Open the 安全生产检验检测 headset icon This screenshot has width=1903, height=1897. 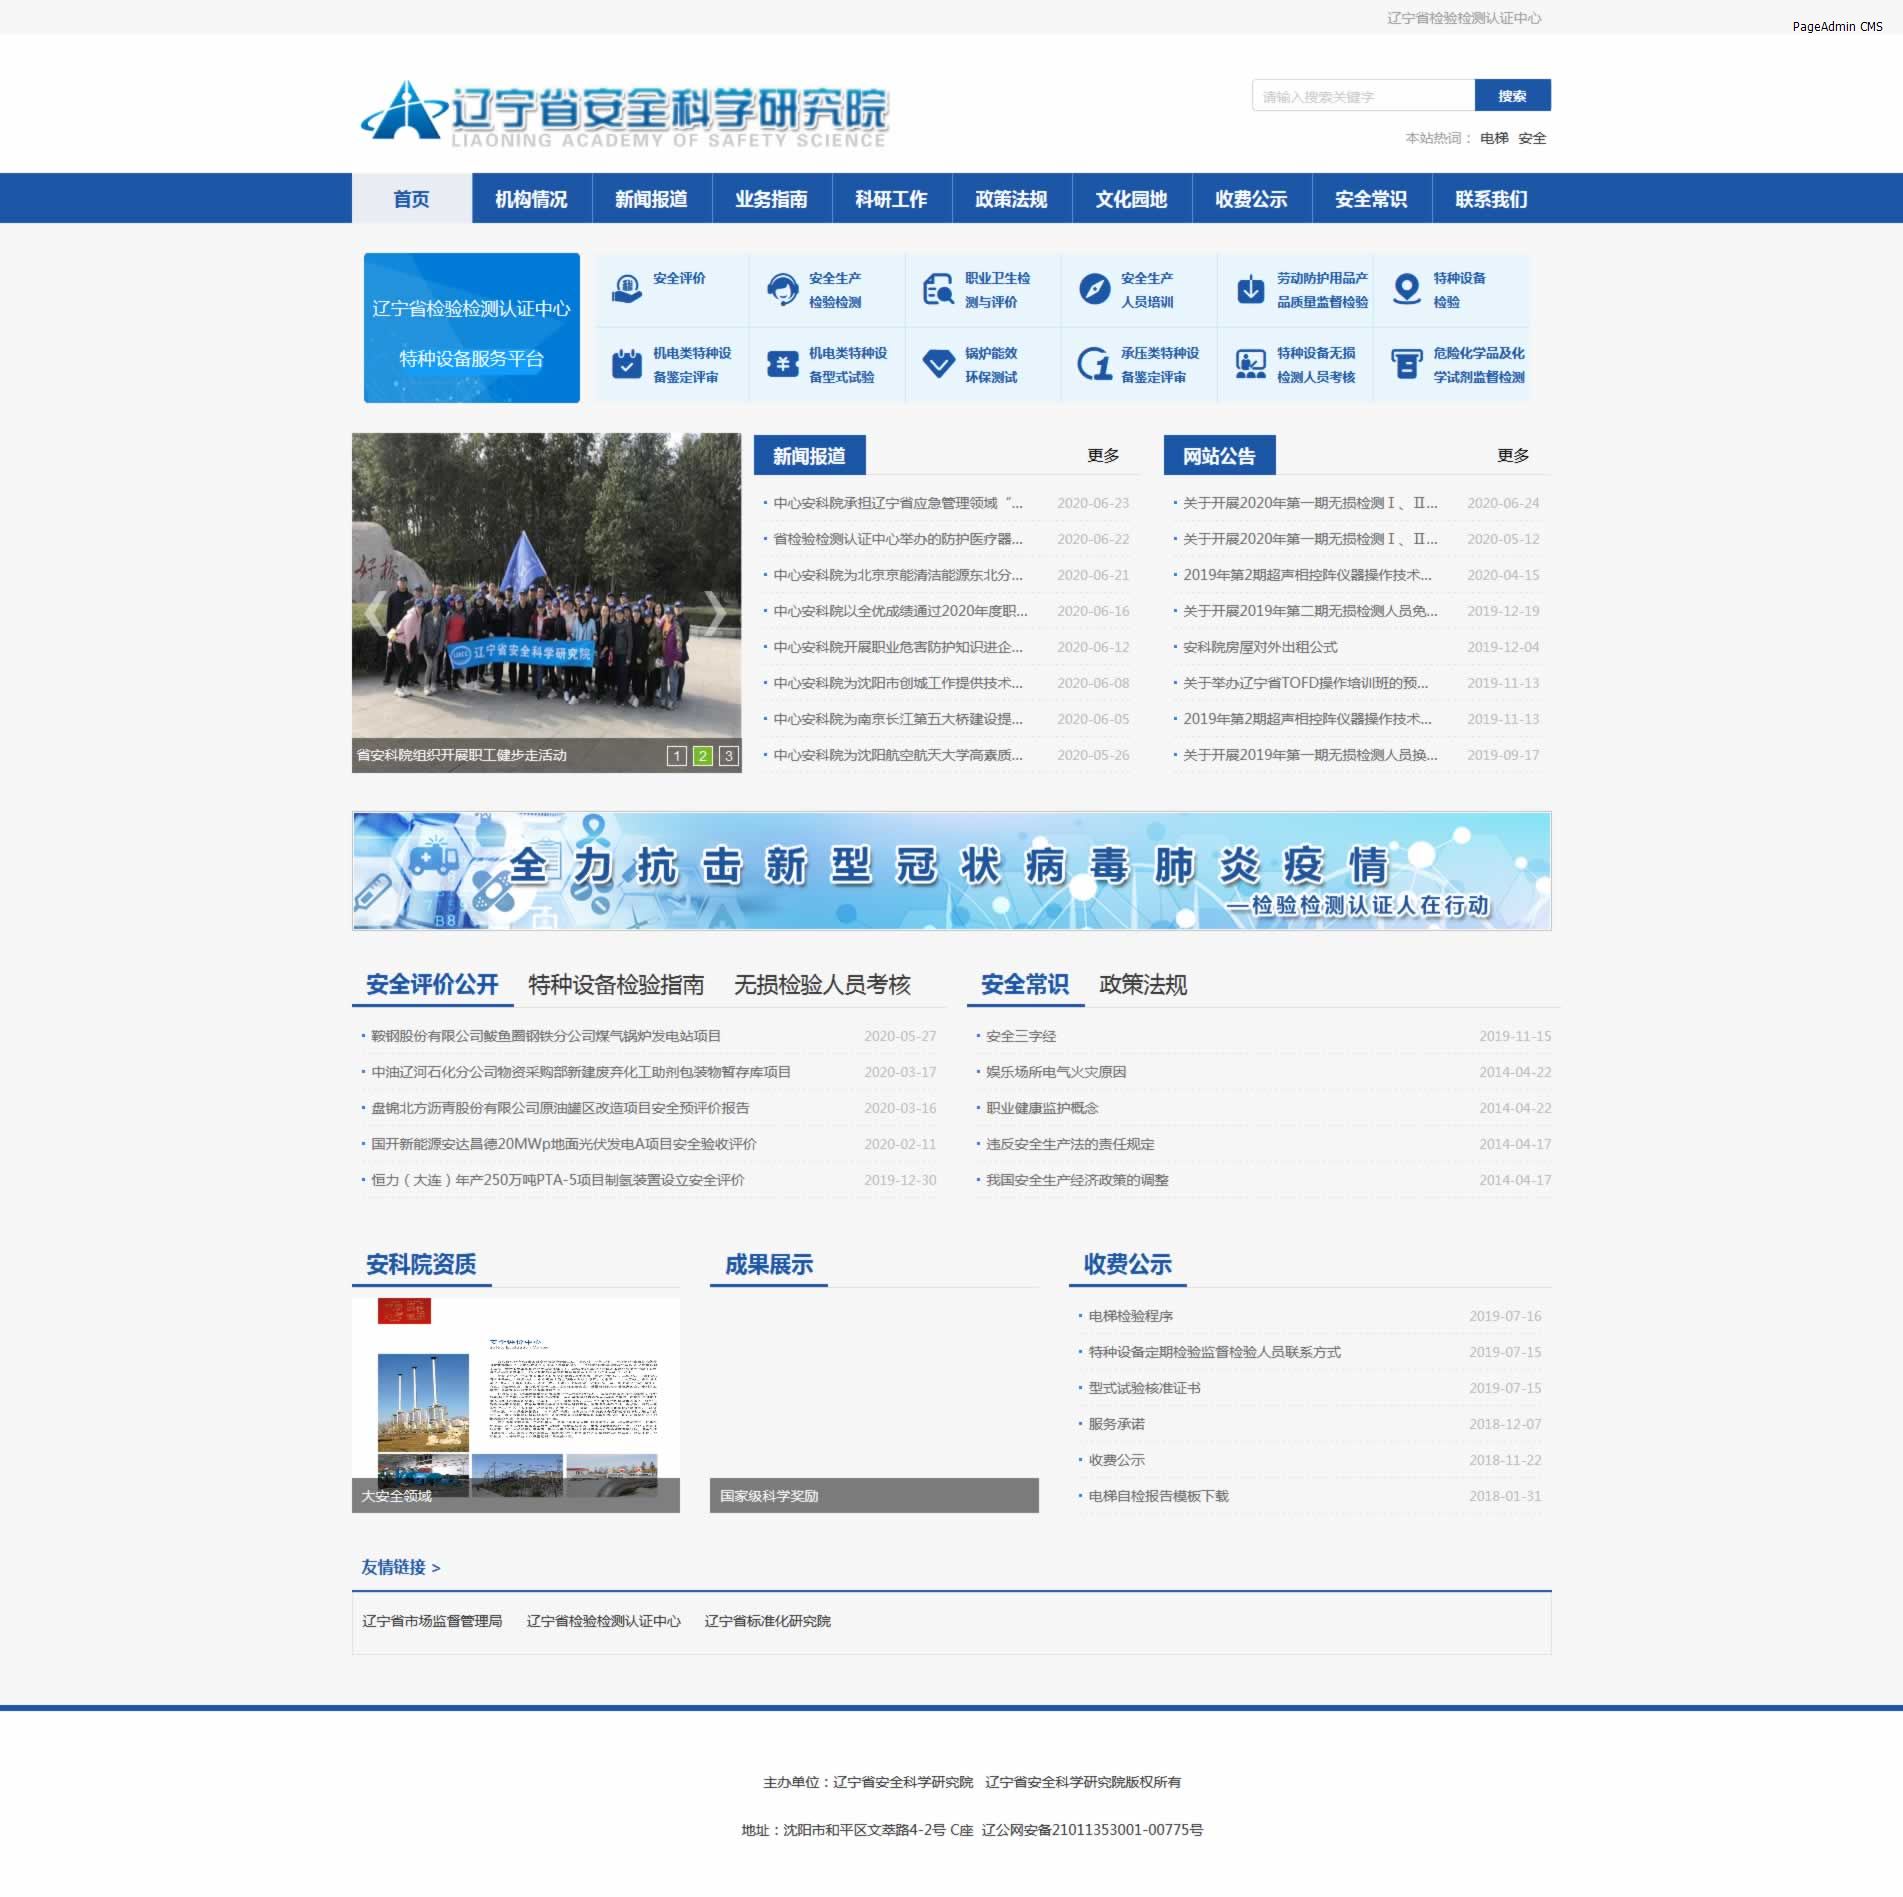pyautogui.click(x=782, y=290)
